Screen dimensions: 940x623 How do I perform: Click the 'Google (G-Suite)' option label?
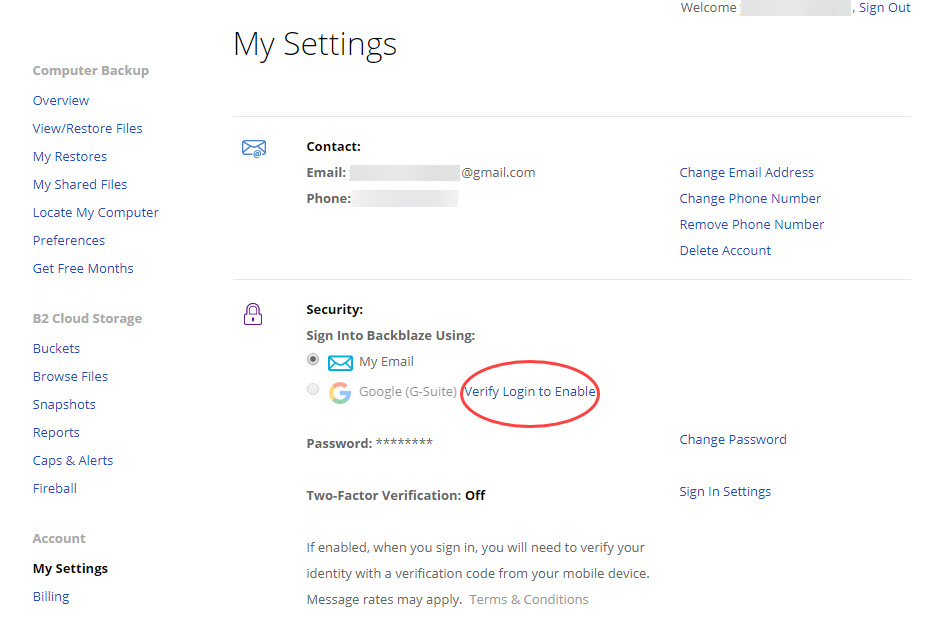point(408,392)
